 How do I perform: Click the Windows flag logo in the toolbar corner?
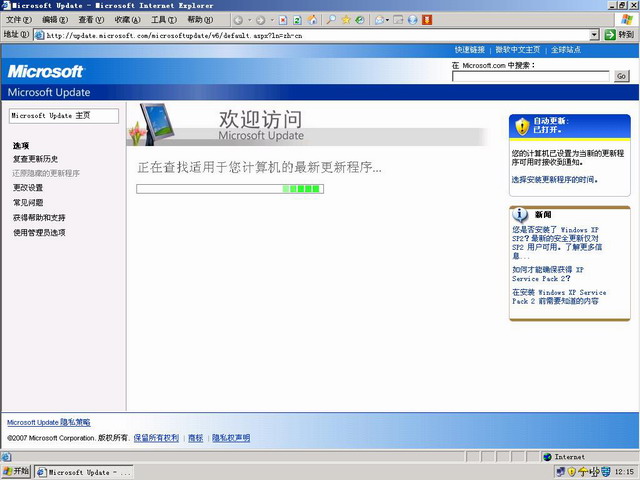(627, 20)
